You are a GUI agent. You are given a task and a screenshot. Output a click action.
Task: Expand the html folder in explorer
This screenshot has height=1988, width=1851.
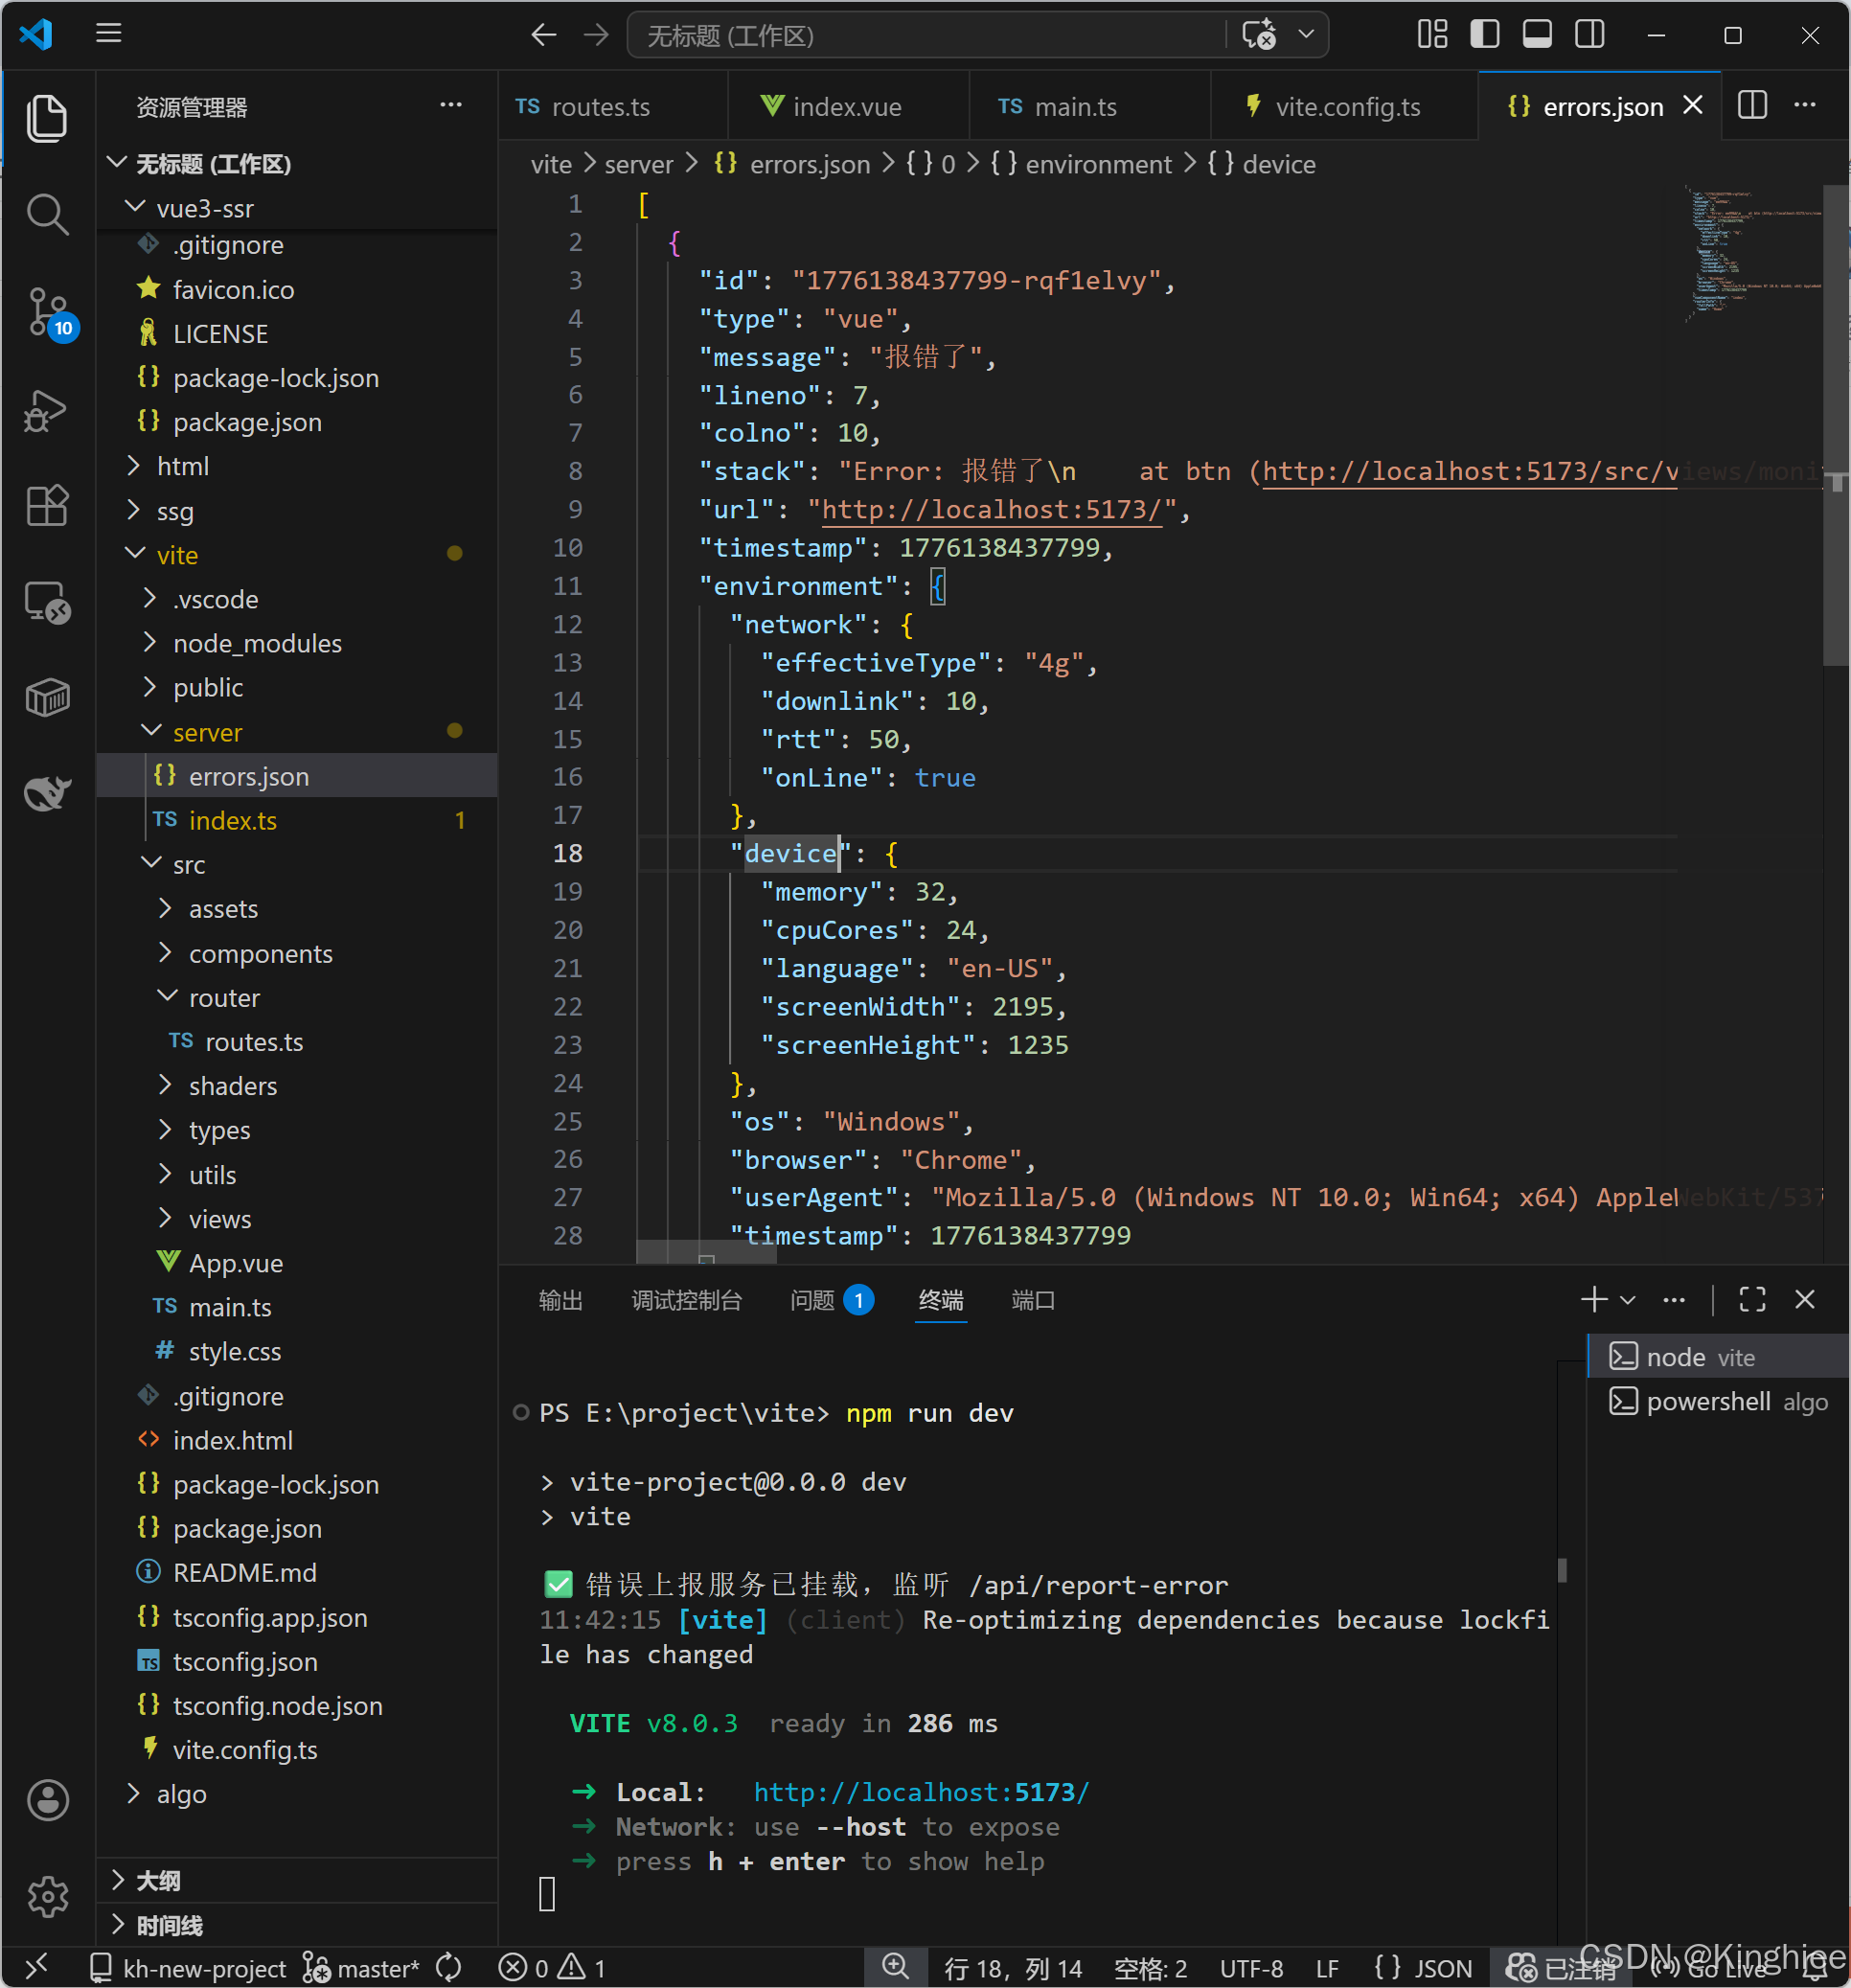[182, 466]
